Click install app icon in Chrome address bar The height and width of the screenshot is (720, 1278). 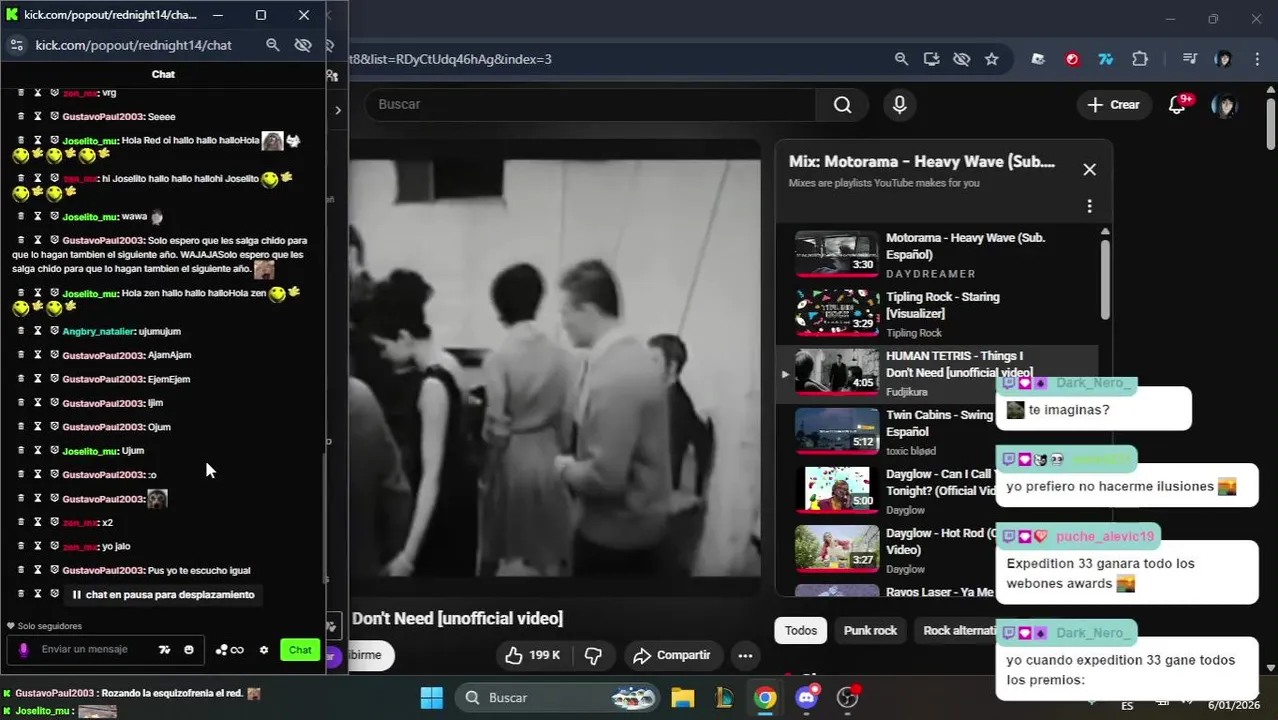[932, 59]
